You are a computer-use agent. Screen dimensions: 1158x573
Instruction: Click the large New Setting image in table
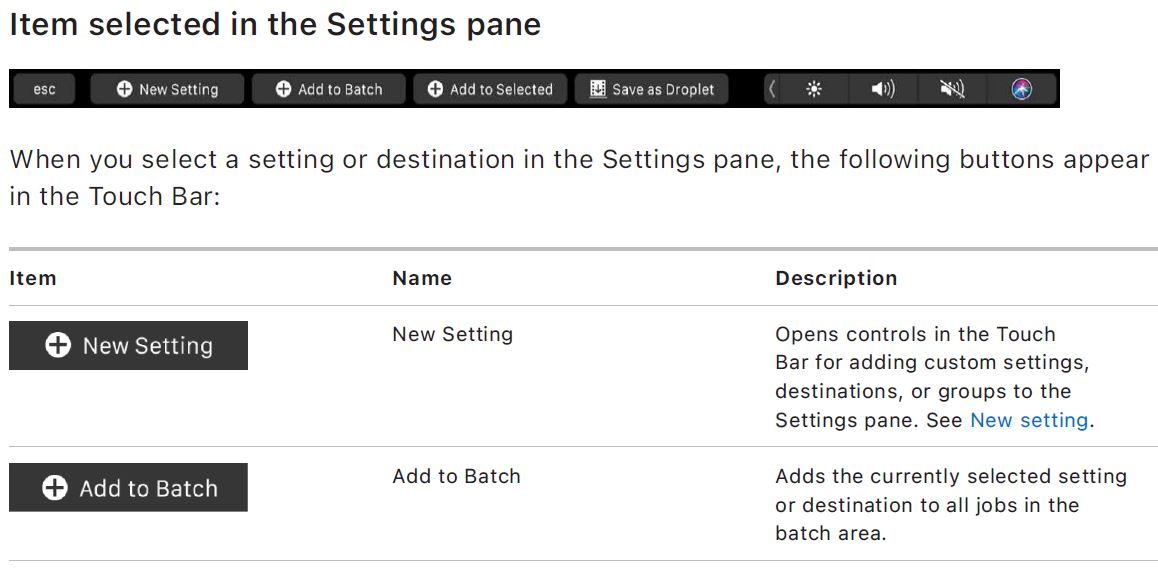click(128, 345)
